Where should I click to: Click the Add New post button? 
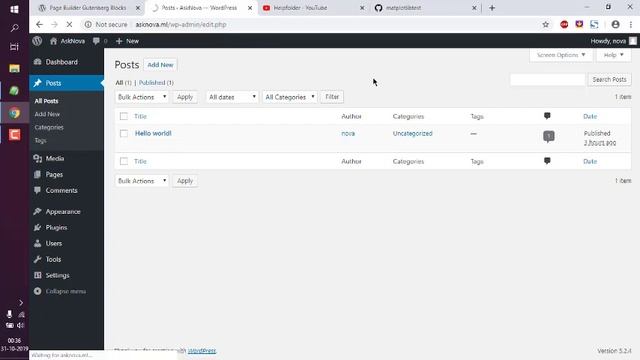coord(160,65)
